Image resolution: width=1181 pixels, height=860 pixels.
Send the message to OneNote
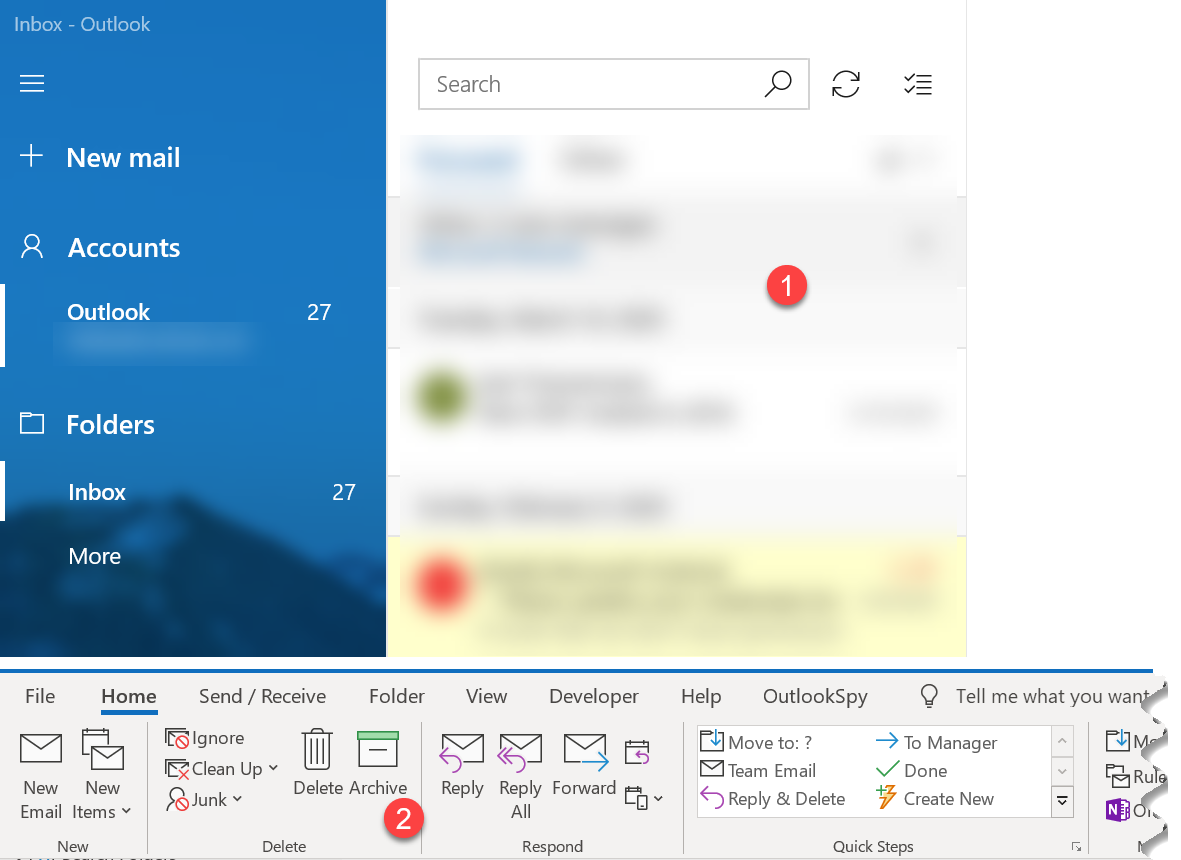[x=1118, y=810]
